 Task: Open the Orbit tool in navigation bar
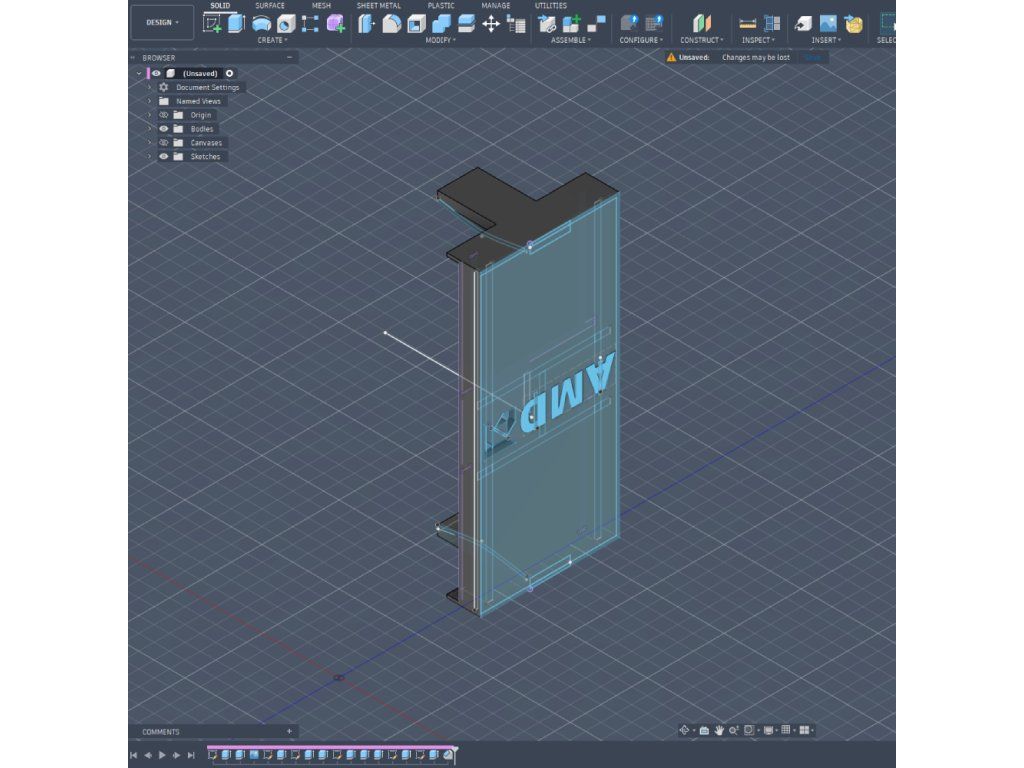pyautogui.click(x=686, y=730)
